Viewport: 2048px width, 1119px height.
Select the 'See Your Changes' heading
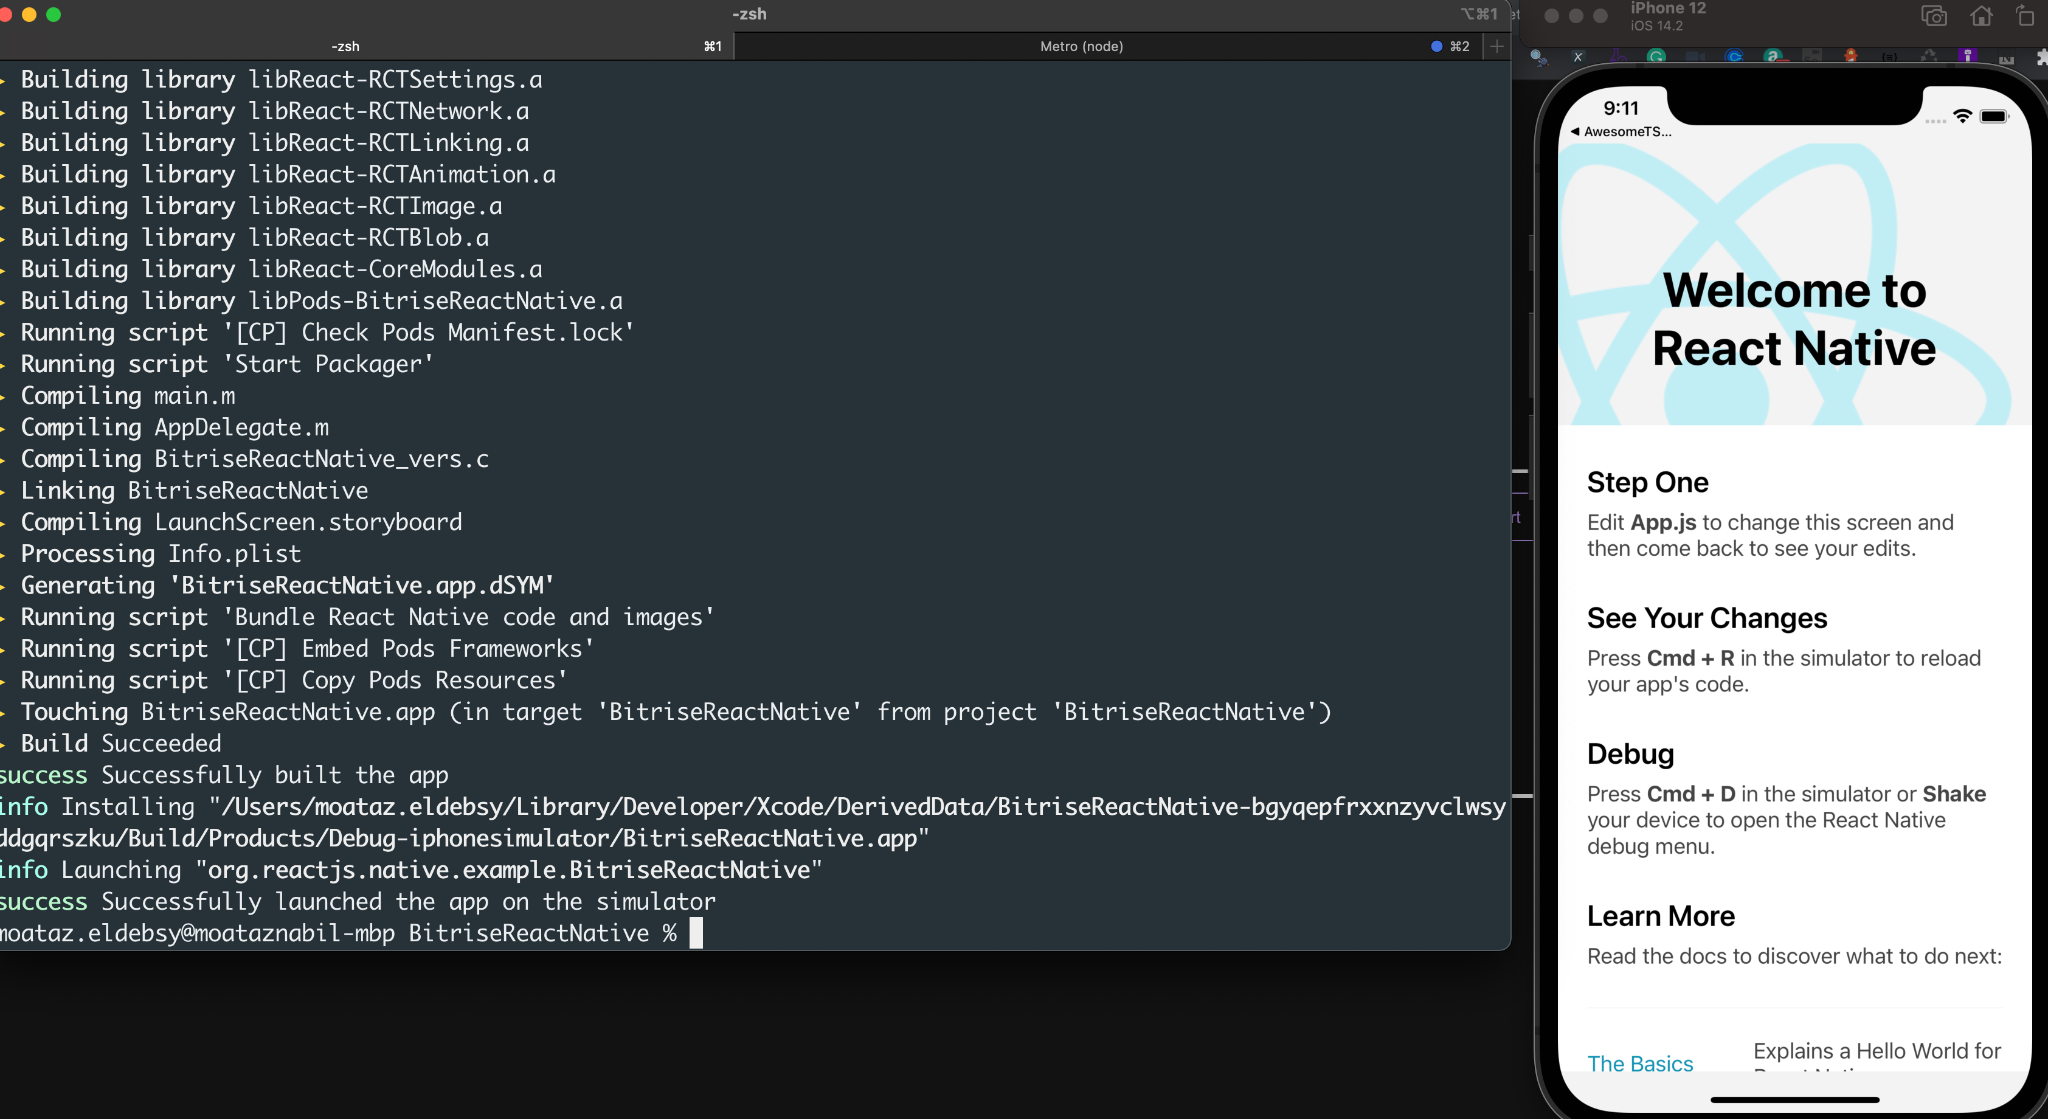tap(1706, 618)
